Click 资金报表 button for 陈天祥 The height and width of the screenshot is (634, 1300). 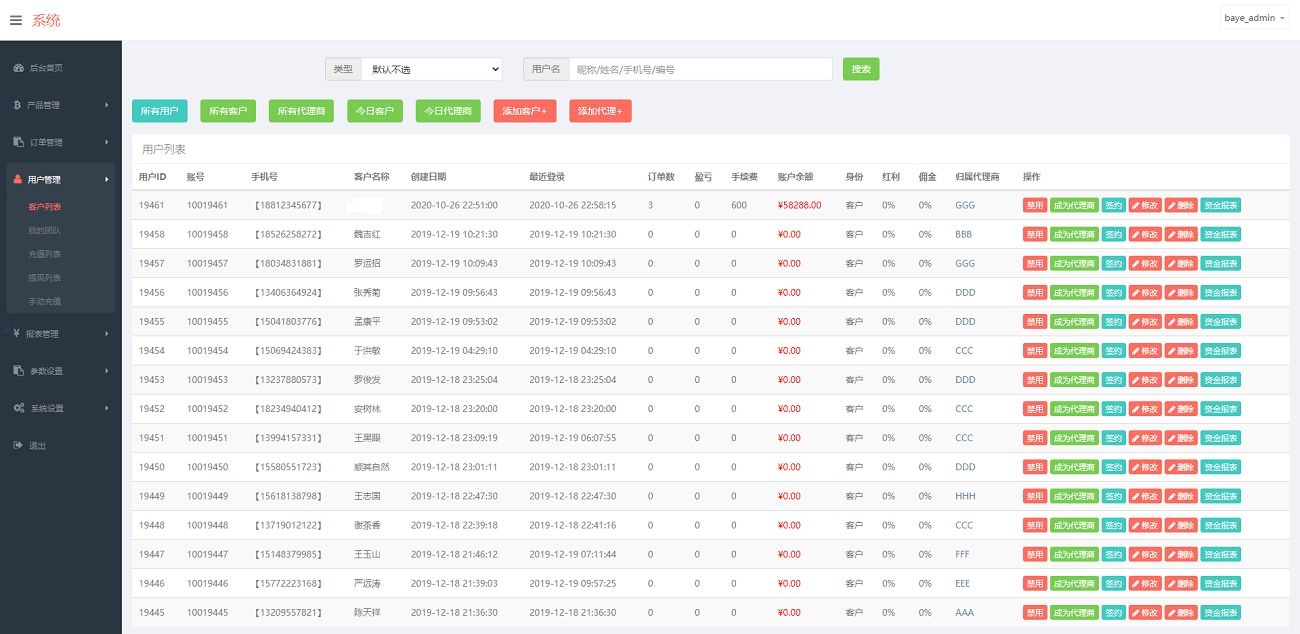pyautogui.click(x=1221, y=612)
